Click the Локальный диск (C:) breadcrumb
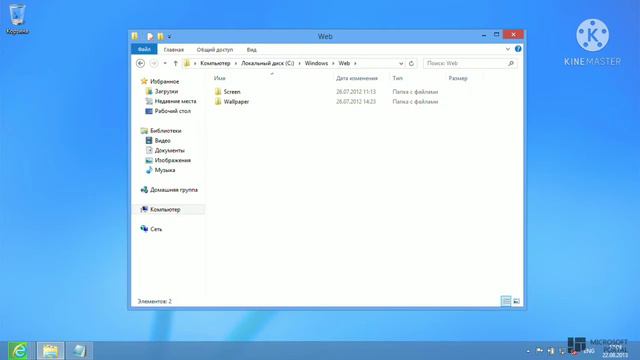Screen dimensions: 640x360 pyautogui.click(x=267, y=63)
